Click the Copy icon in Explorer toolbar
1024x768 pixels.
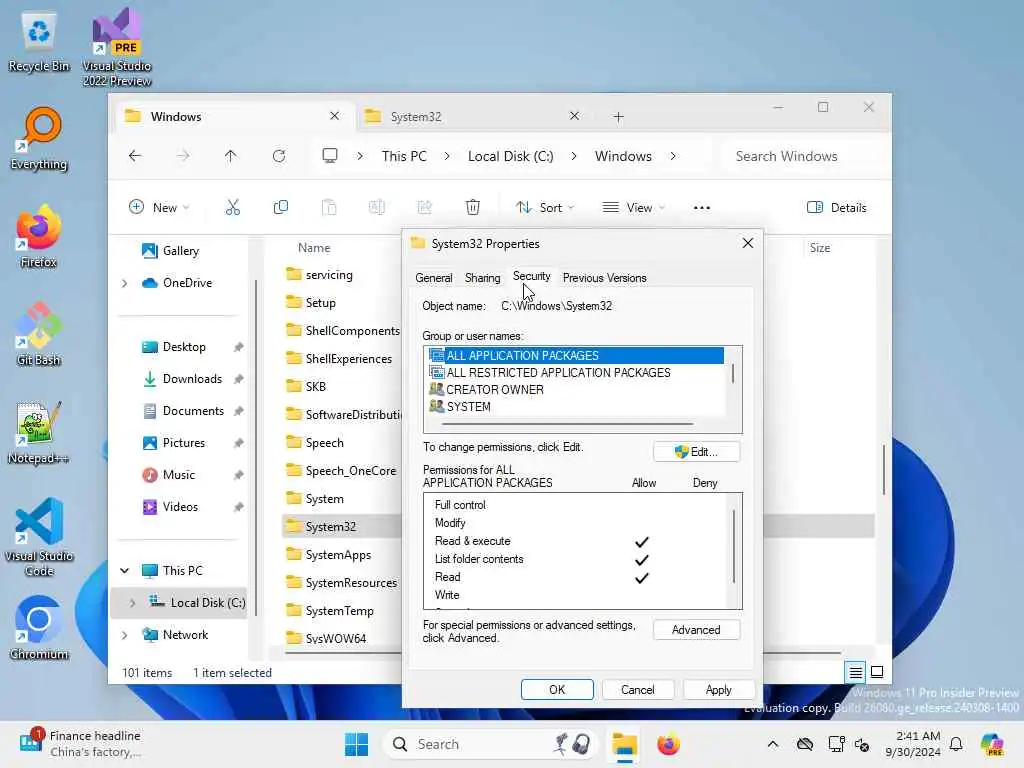click(x=281, y=208)
